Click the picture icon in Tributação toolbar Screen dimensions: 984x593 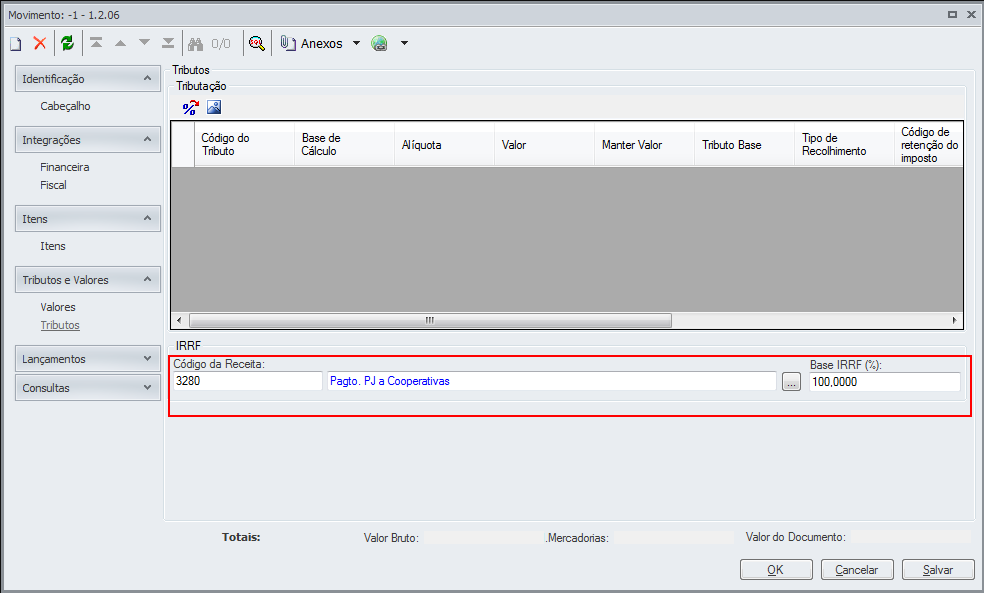(x=214, y=107)
